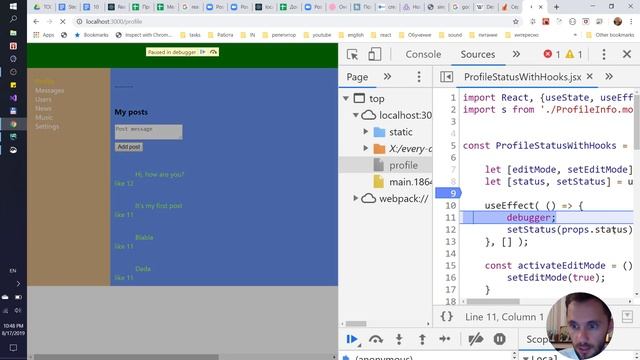The width and height of the screenshot is (640, 360).
Task: Open the profile file in tree
Action: (403, 165)
